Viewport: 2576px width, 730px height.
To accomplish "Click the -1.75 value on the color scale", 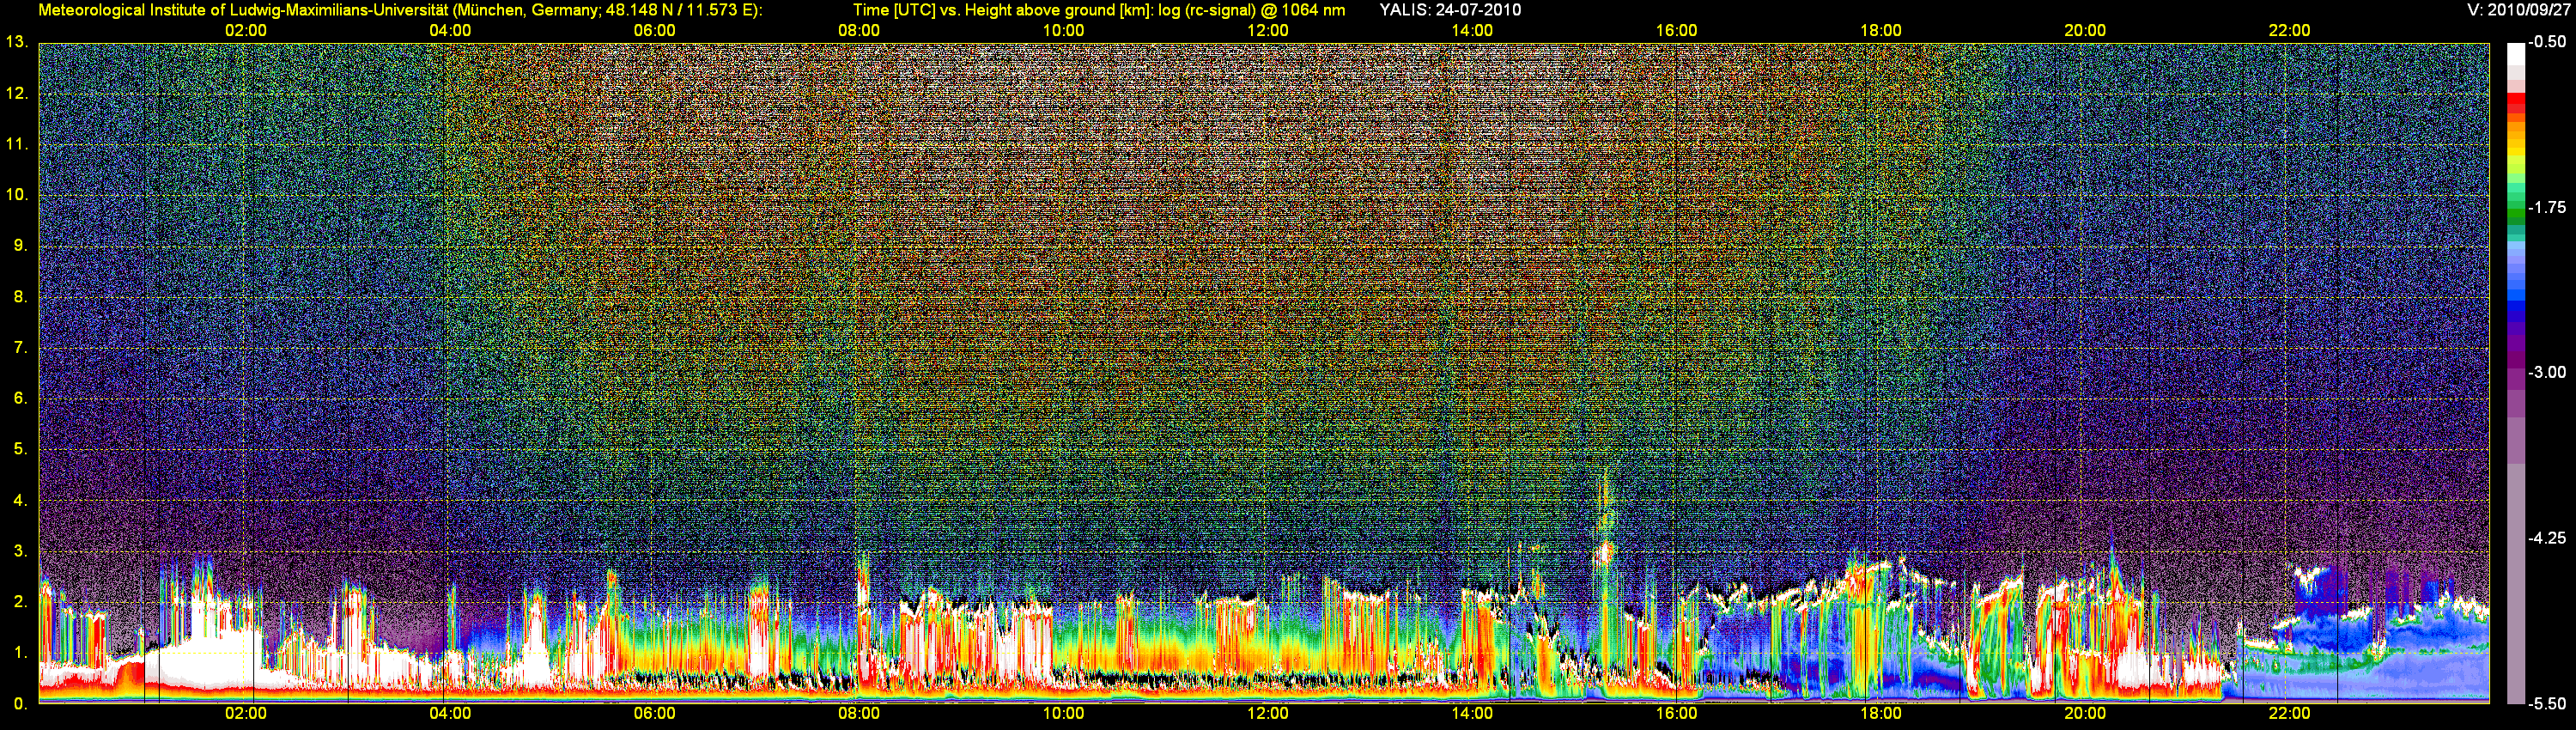I will coord(2547,207).
